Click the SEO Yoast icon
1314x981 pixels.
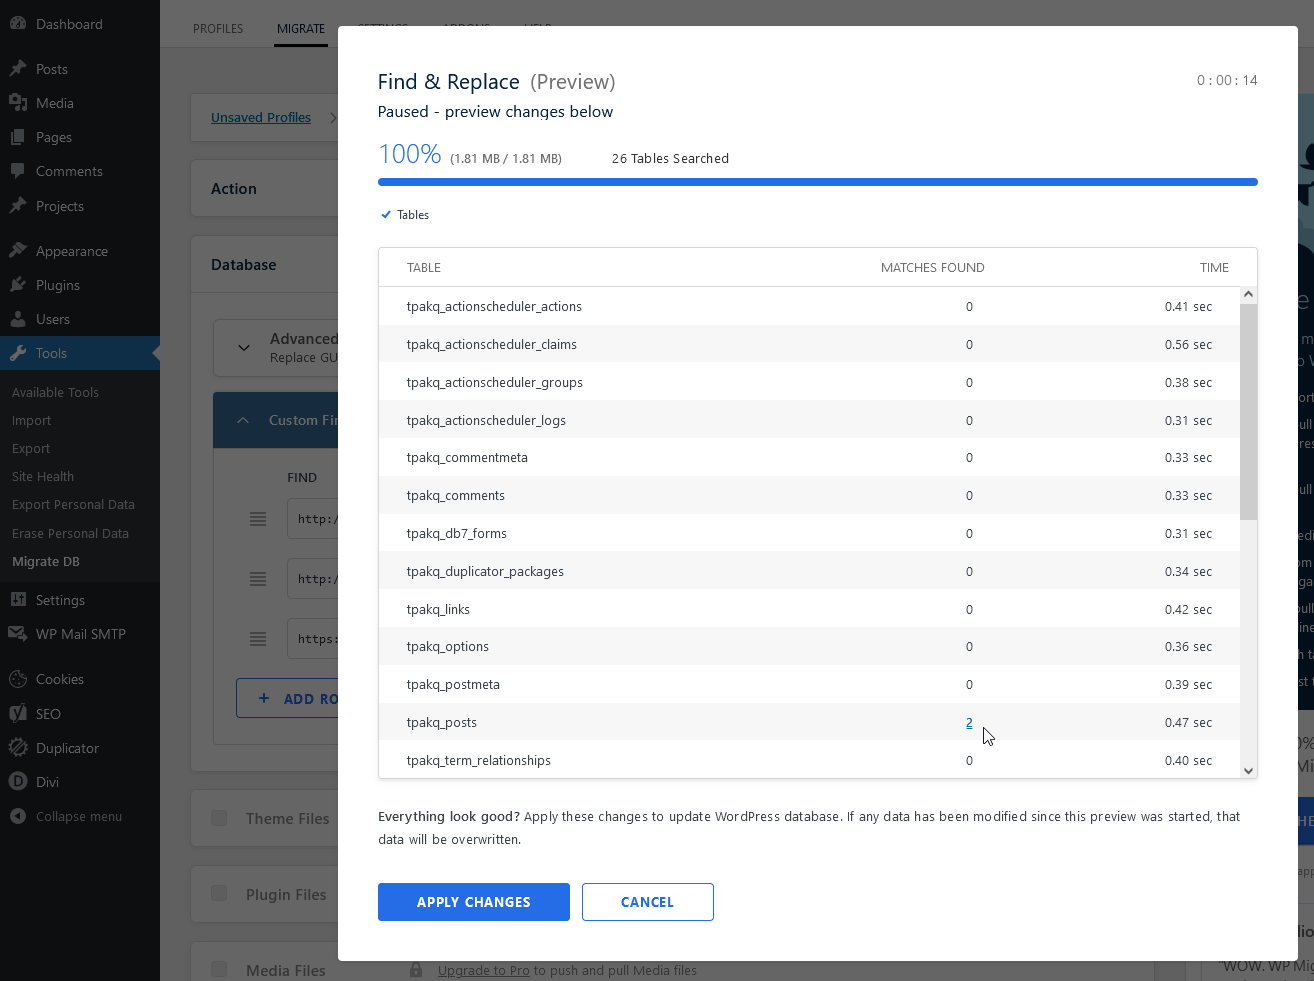(x=18, y=714)
